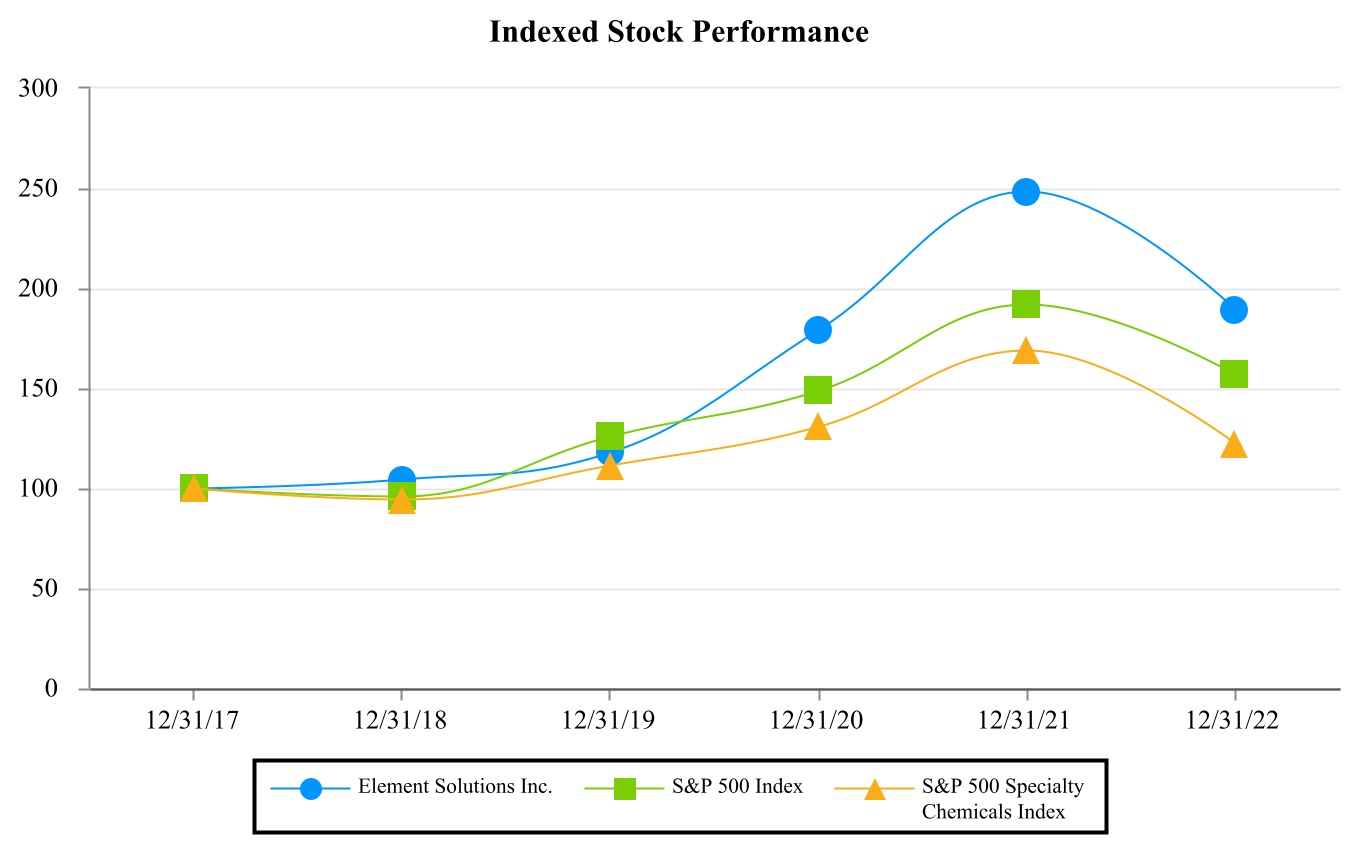
Task: Click S&P 500 green square at 12/31/22
Action: (x=1233, y=374)
